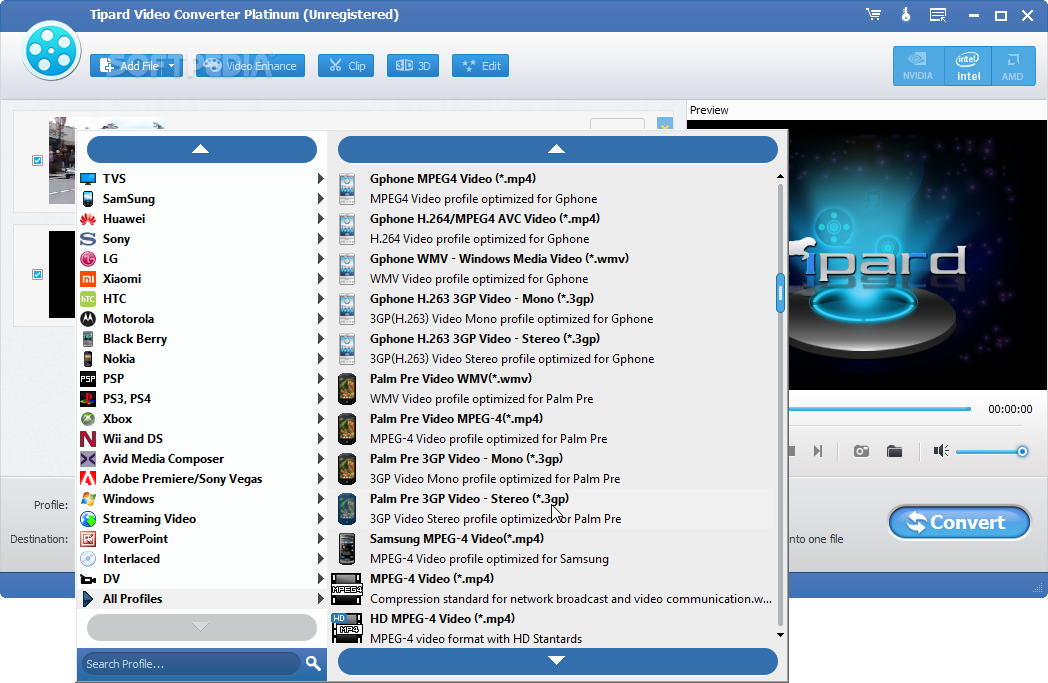Open the purchase shopping cart icon
Viewport: 1048px width, 683px height.
[x=874, y=14]
